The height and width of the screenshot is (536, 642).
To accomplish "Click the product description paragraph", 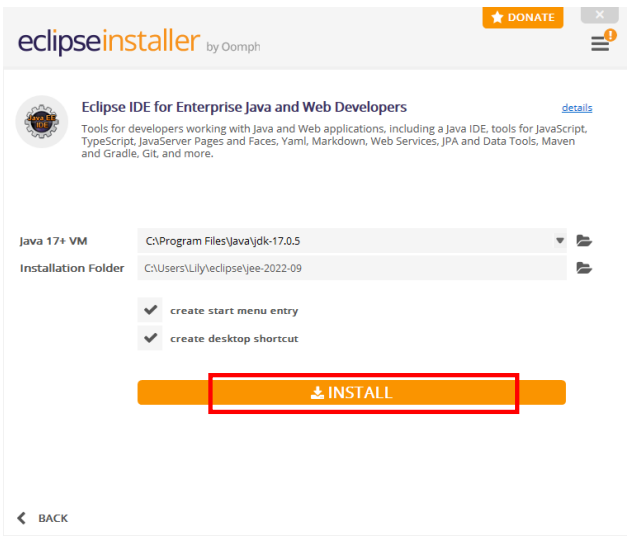I will pos(334,141).
